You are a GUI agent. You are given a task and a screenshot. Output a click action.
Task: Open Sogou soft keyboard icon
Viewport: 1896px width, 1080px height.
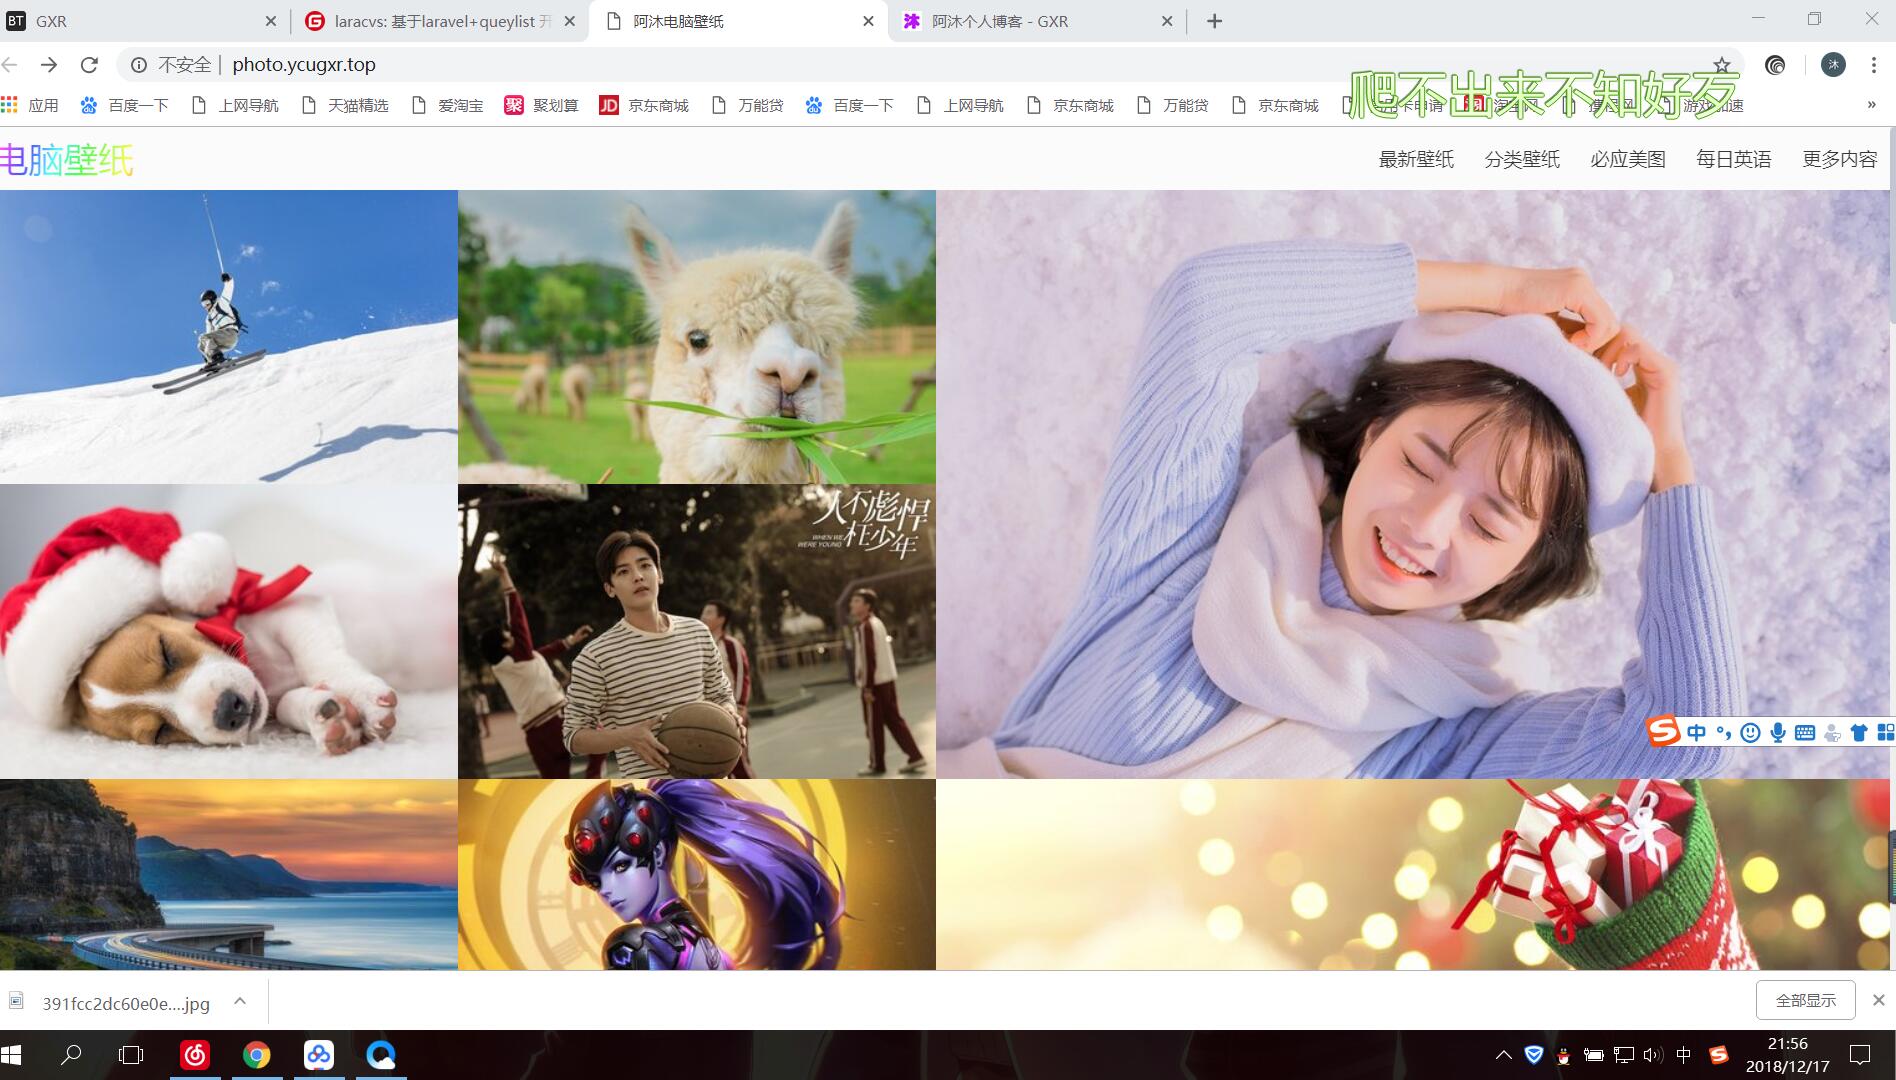click(1804, 733)
